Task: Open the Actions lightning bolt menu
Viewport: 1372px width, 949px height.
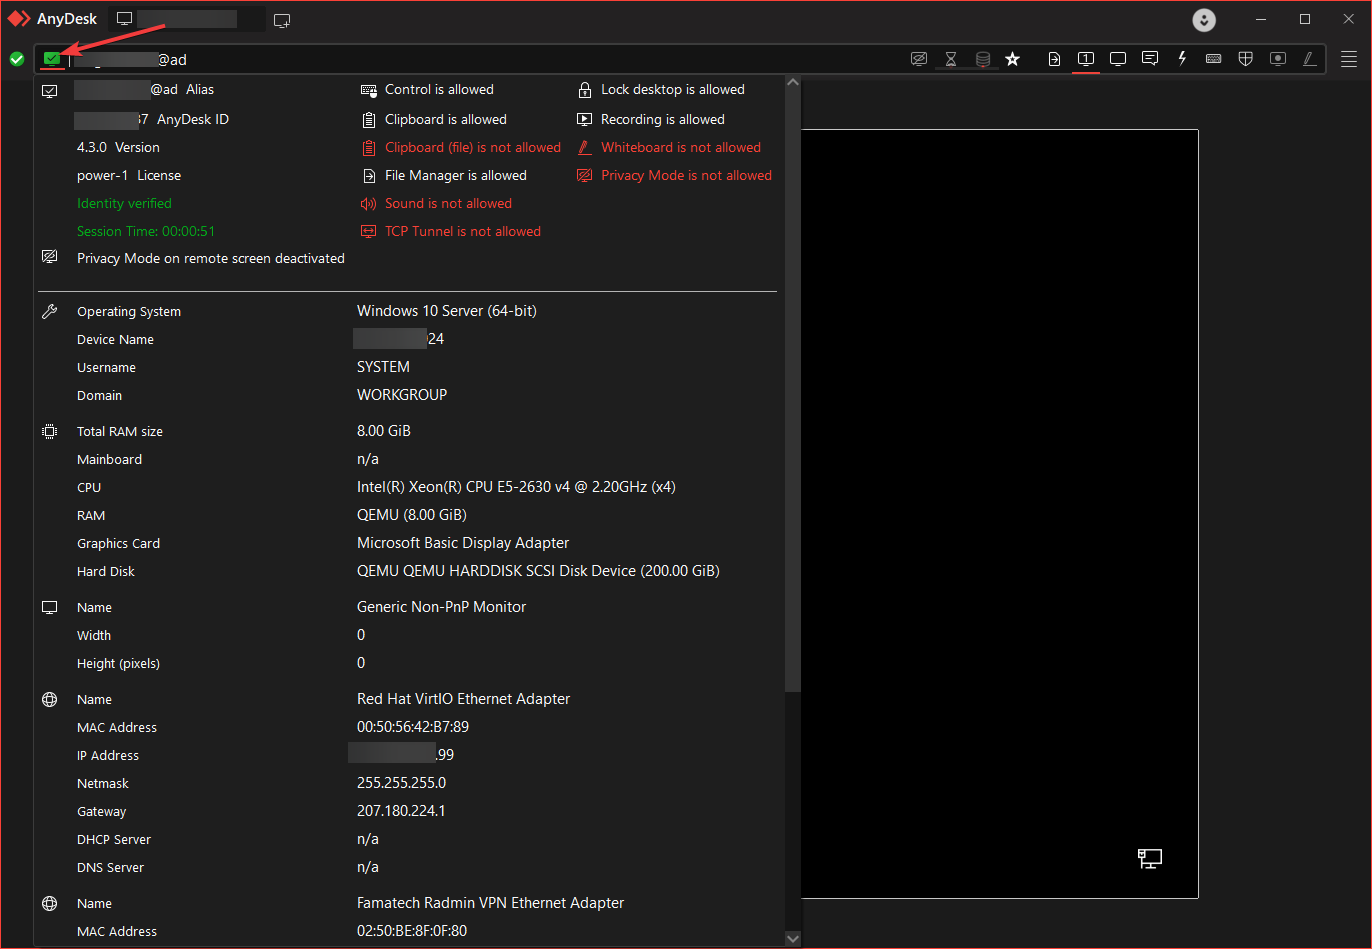Action: point(1182,59)
